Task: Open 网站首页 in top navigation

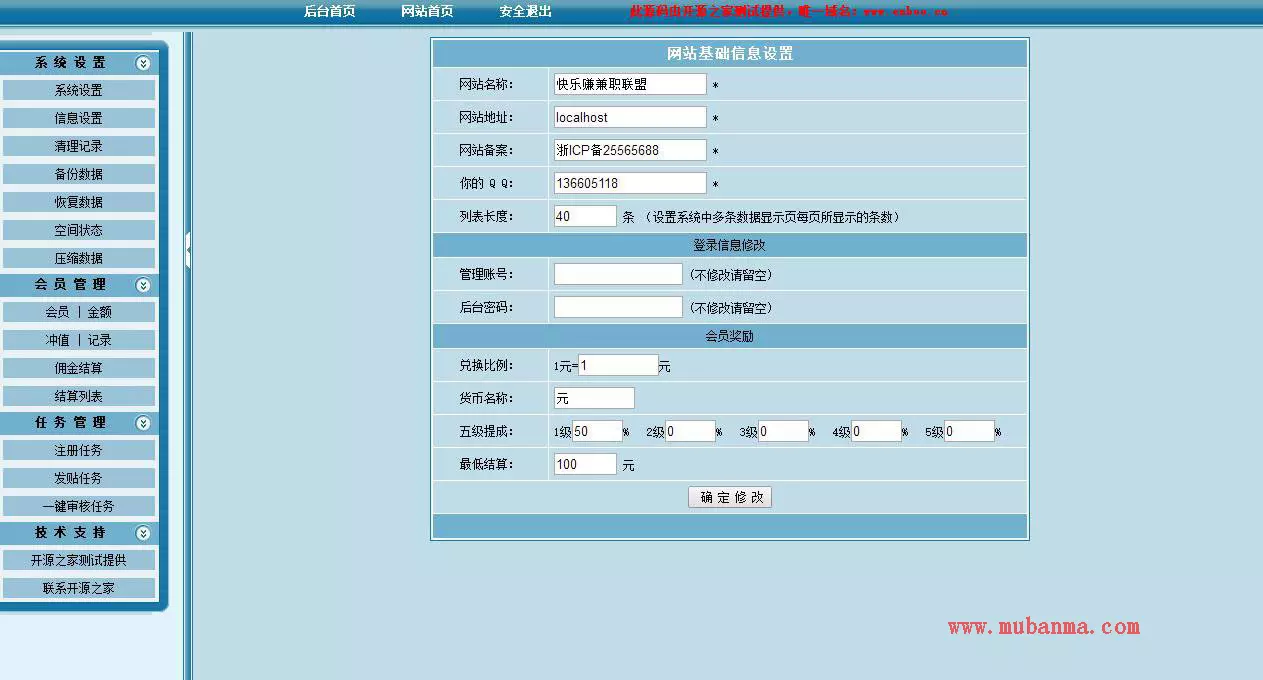Action: click(x=427, y=11)
